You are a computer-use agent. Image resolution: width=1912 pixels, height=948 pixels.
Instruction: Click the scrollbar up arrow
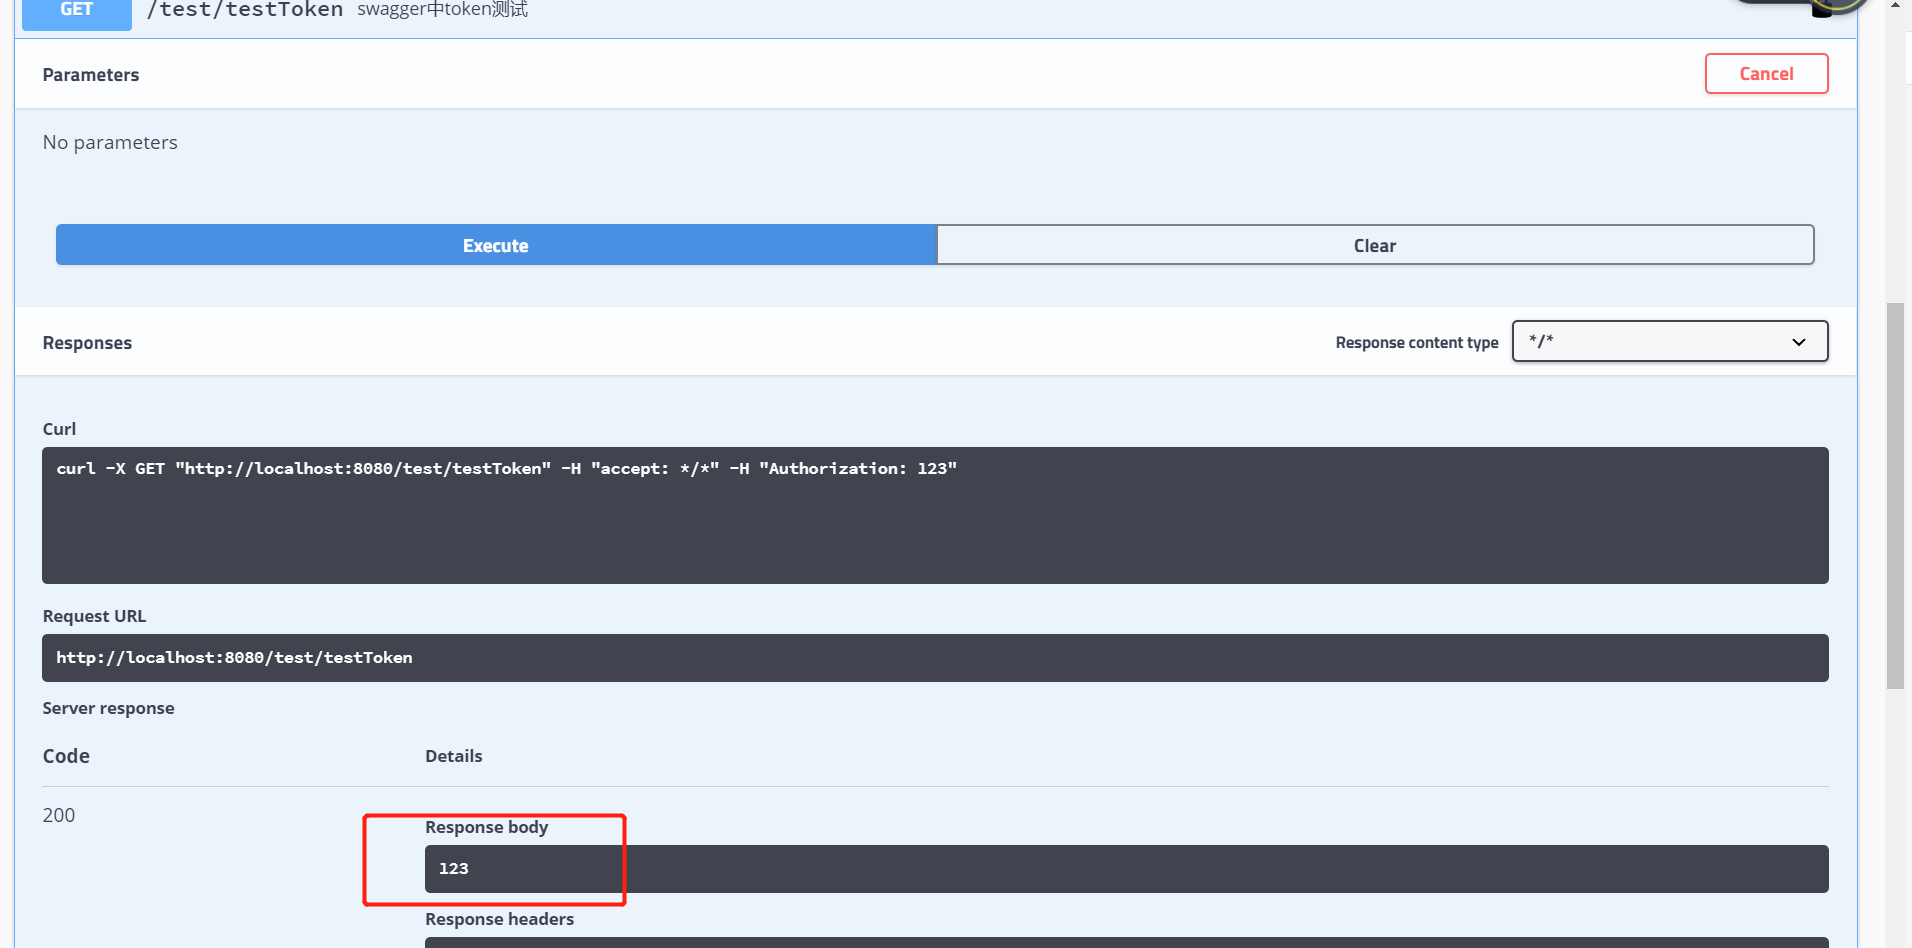pos(1895,6)
